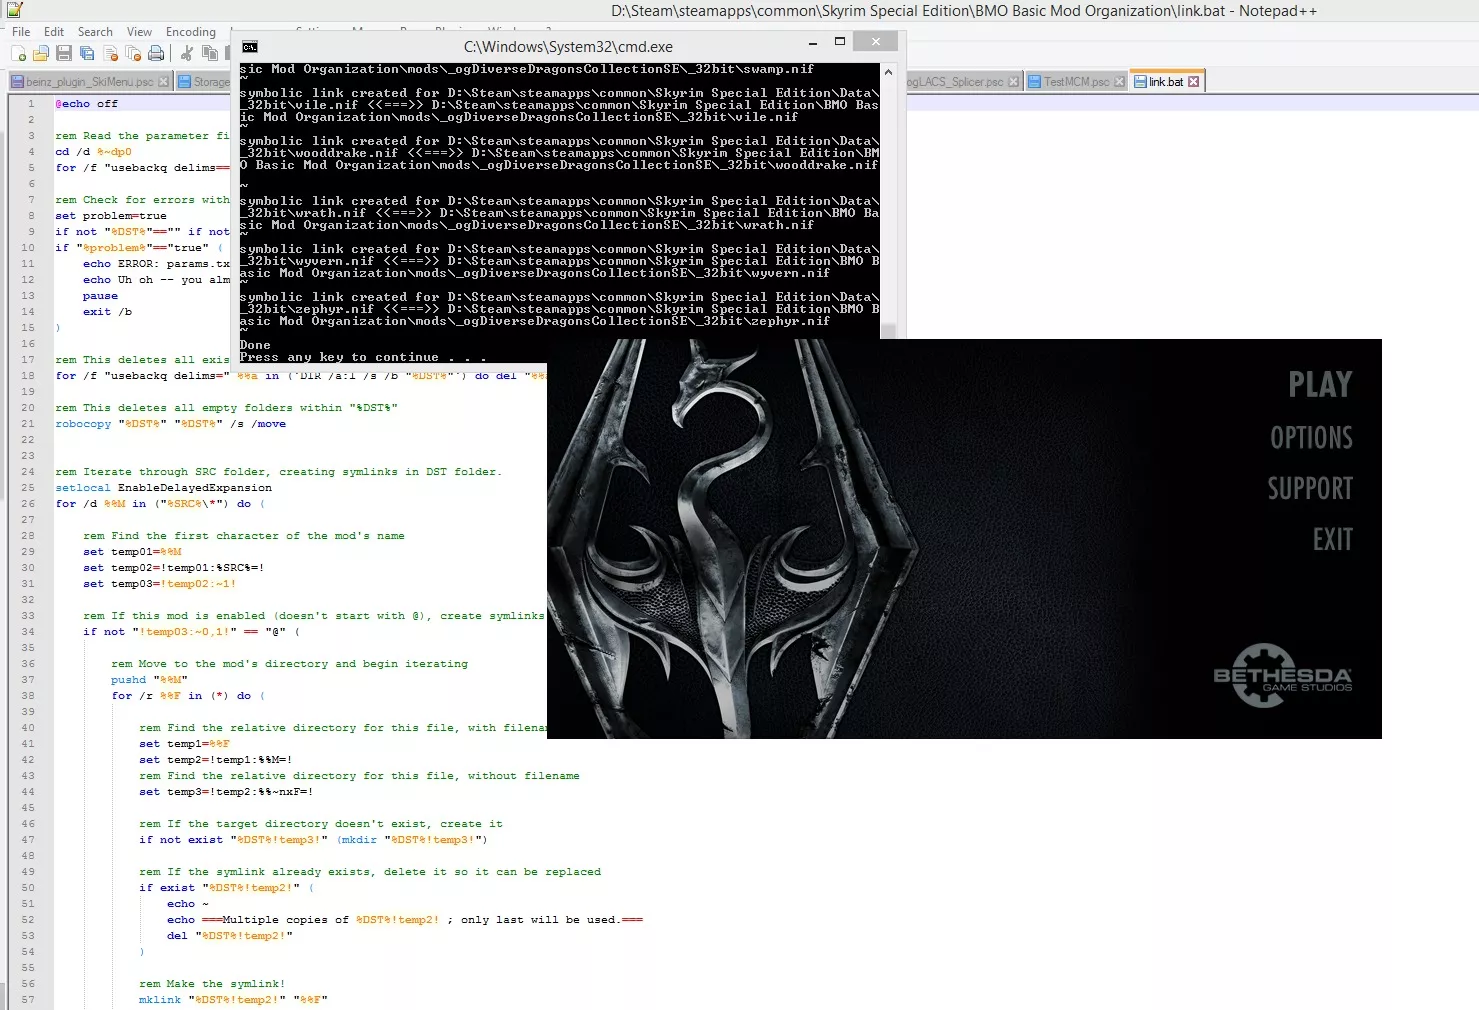
Task: Click 'robocopy' on line 21
Action: tap(83, 424)
